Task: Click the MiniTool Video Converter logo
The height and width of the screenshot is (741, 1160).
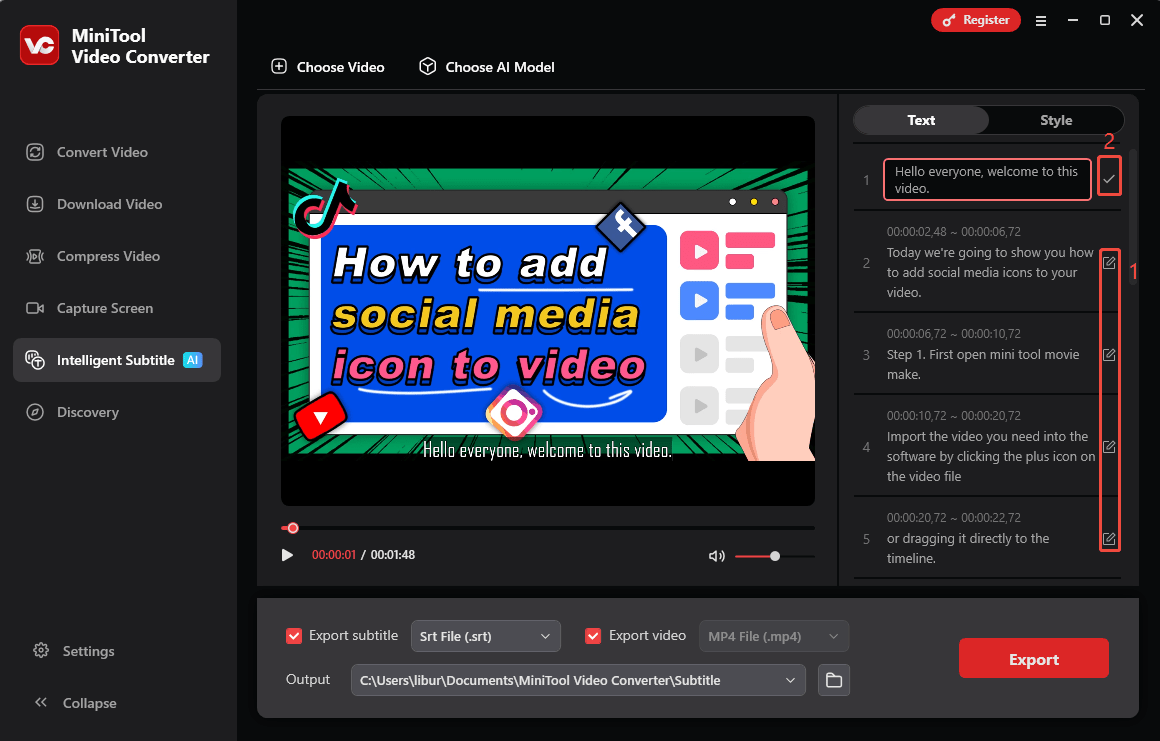Action: coord(39,45)
